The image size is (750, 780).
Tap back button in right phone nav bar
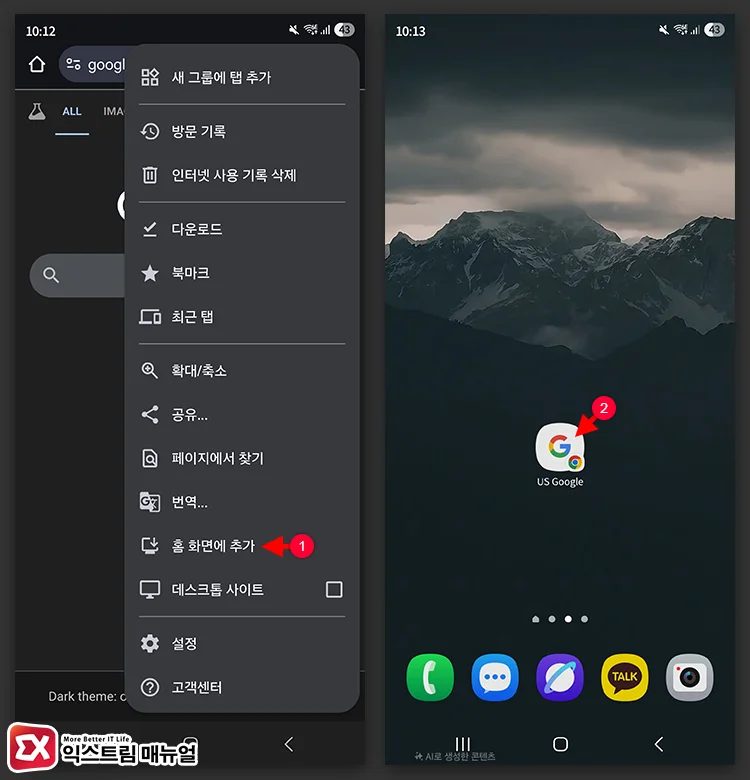[659, 744]
